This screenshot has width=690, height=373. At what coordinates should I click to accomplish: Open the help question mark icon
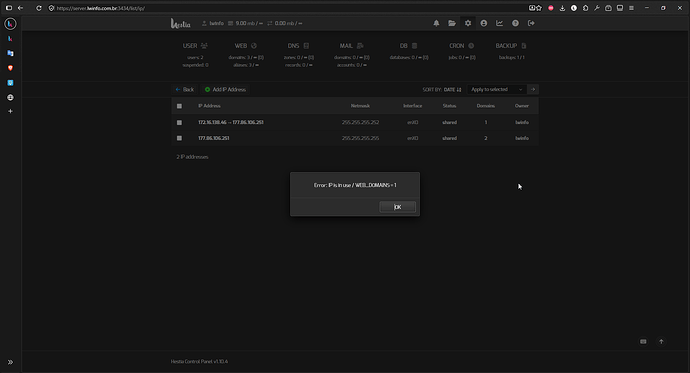pyautogui.click(x=515, y=23)
